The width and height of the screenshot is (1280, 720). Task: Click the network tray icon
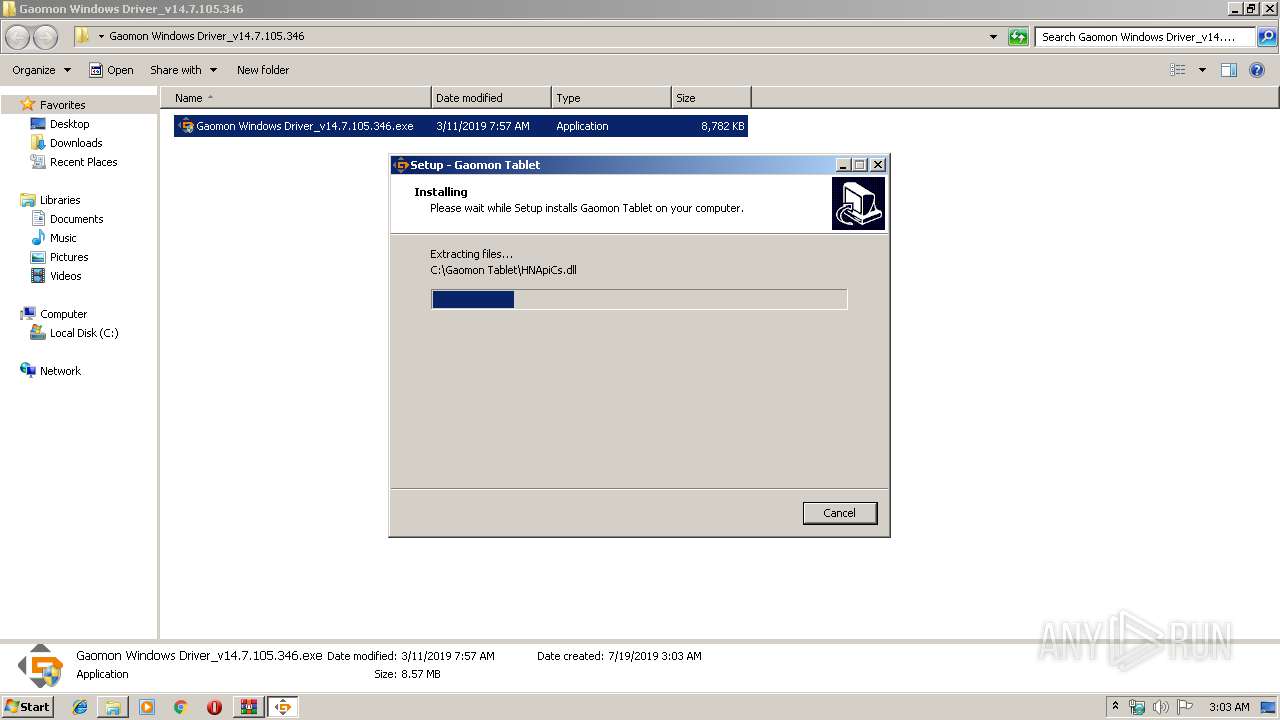(x=1137, y=707)
